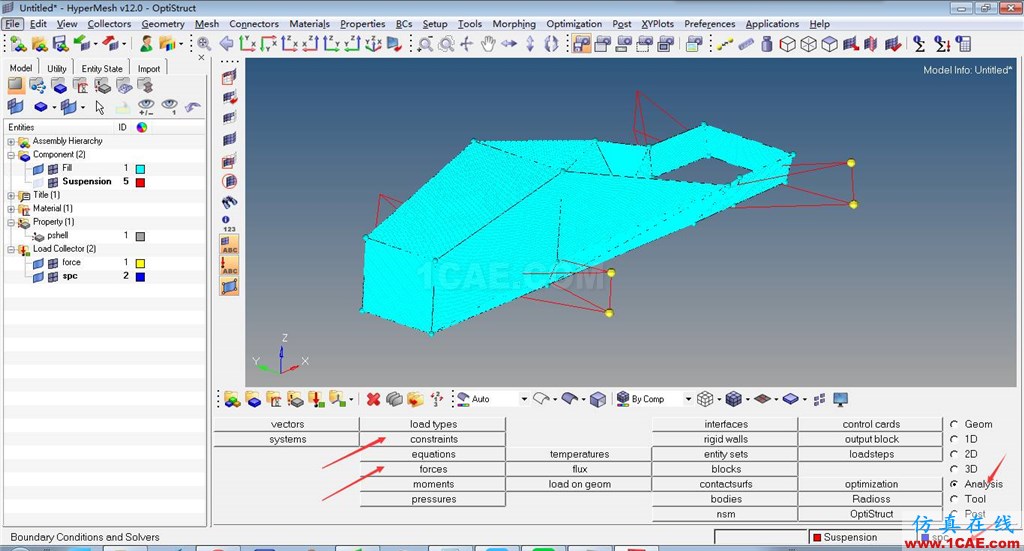Select the isometric YZX view icon
The image size is (1024, 551).
pyautogui.click(x=374, y=44)
